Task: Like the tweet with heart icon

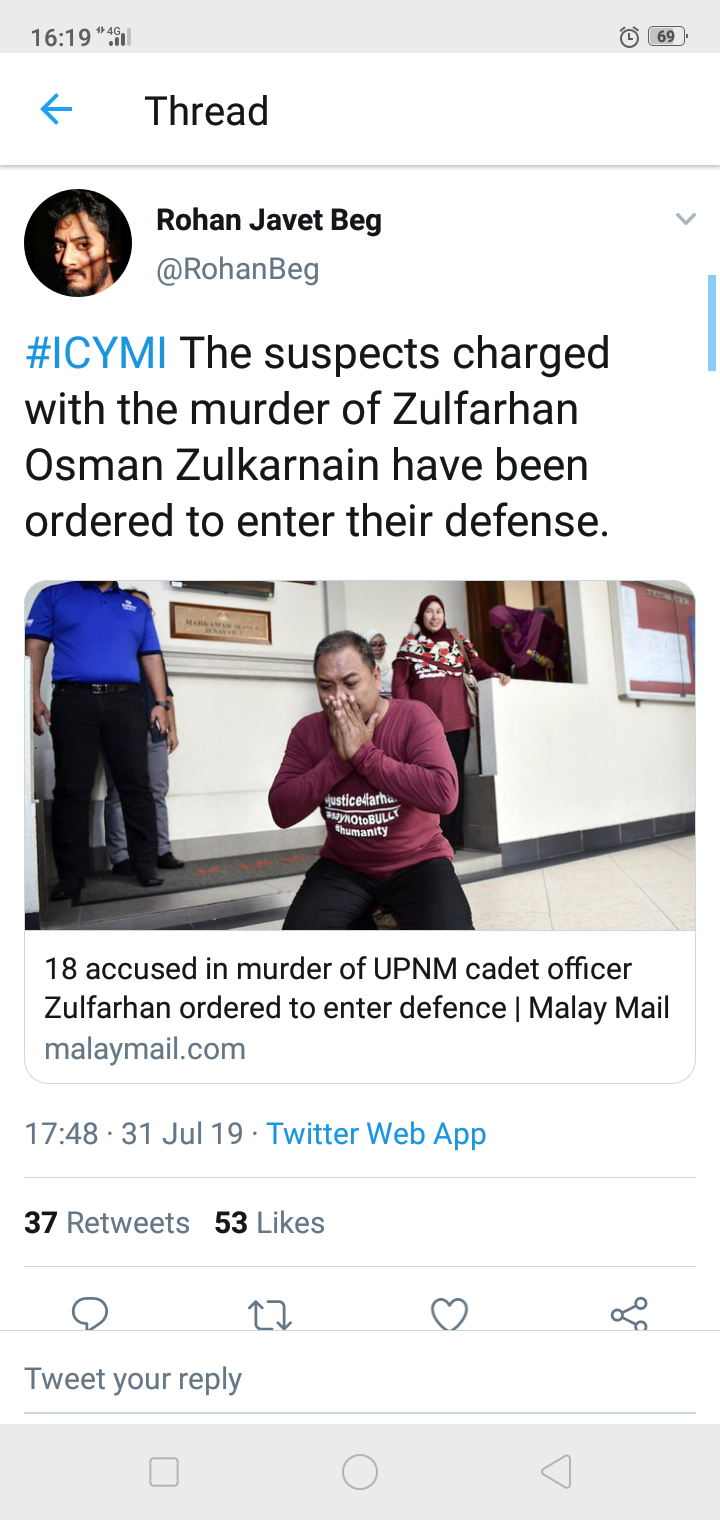Action: click(449, 1313)
